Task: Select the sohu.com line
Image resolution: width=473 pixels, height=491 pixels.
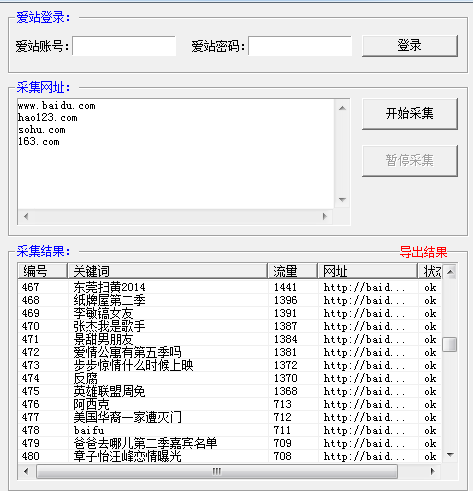Action: tap(42, 130)
